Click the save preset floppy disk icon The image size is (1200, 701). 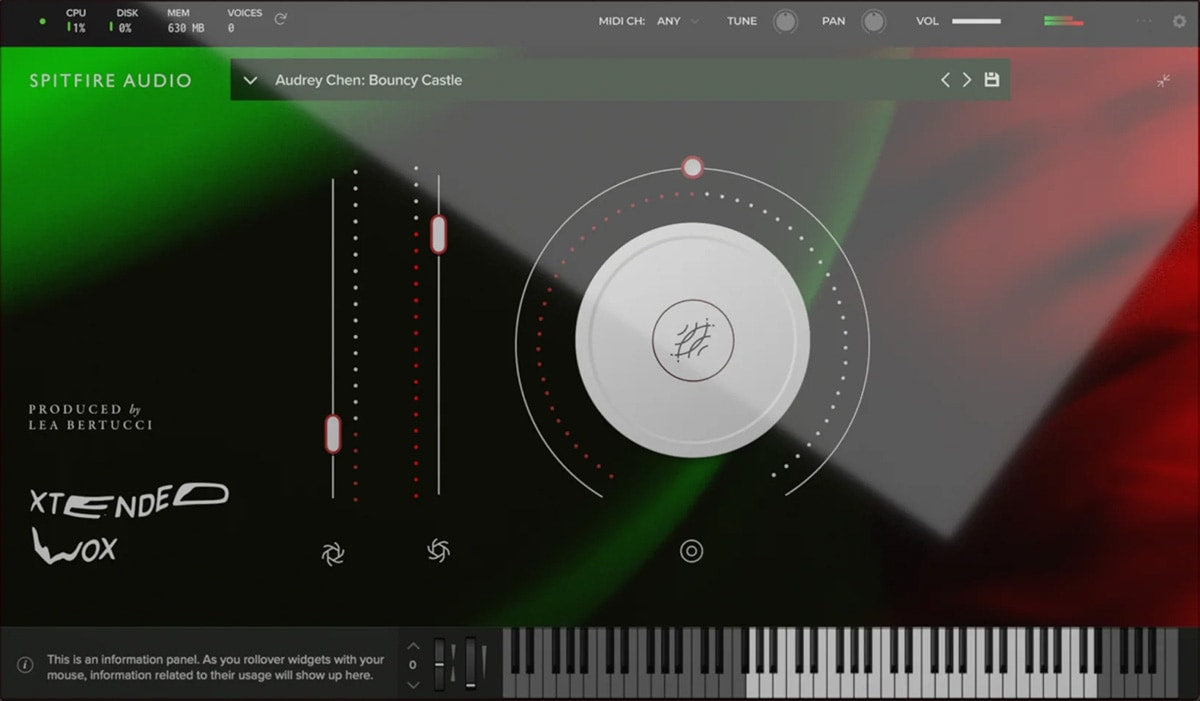pyautogui.click(x=991, y=80)
